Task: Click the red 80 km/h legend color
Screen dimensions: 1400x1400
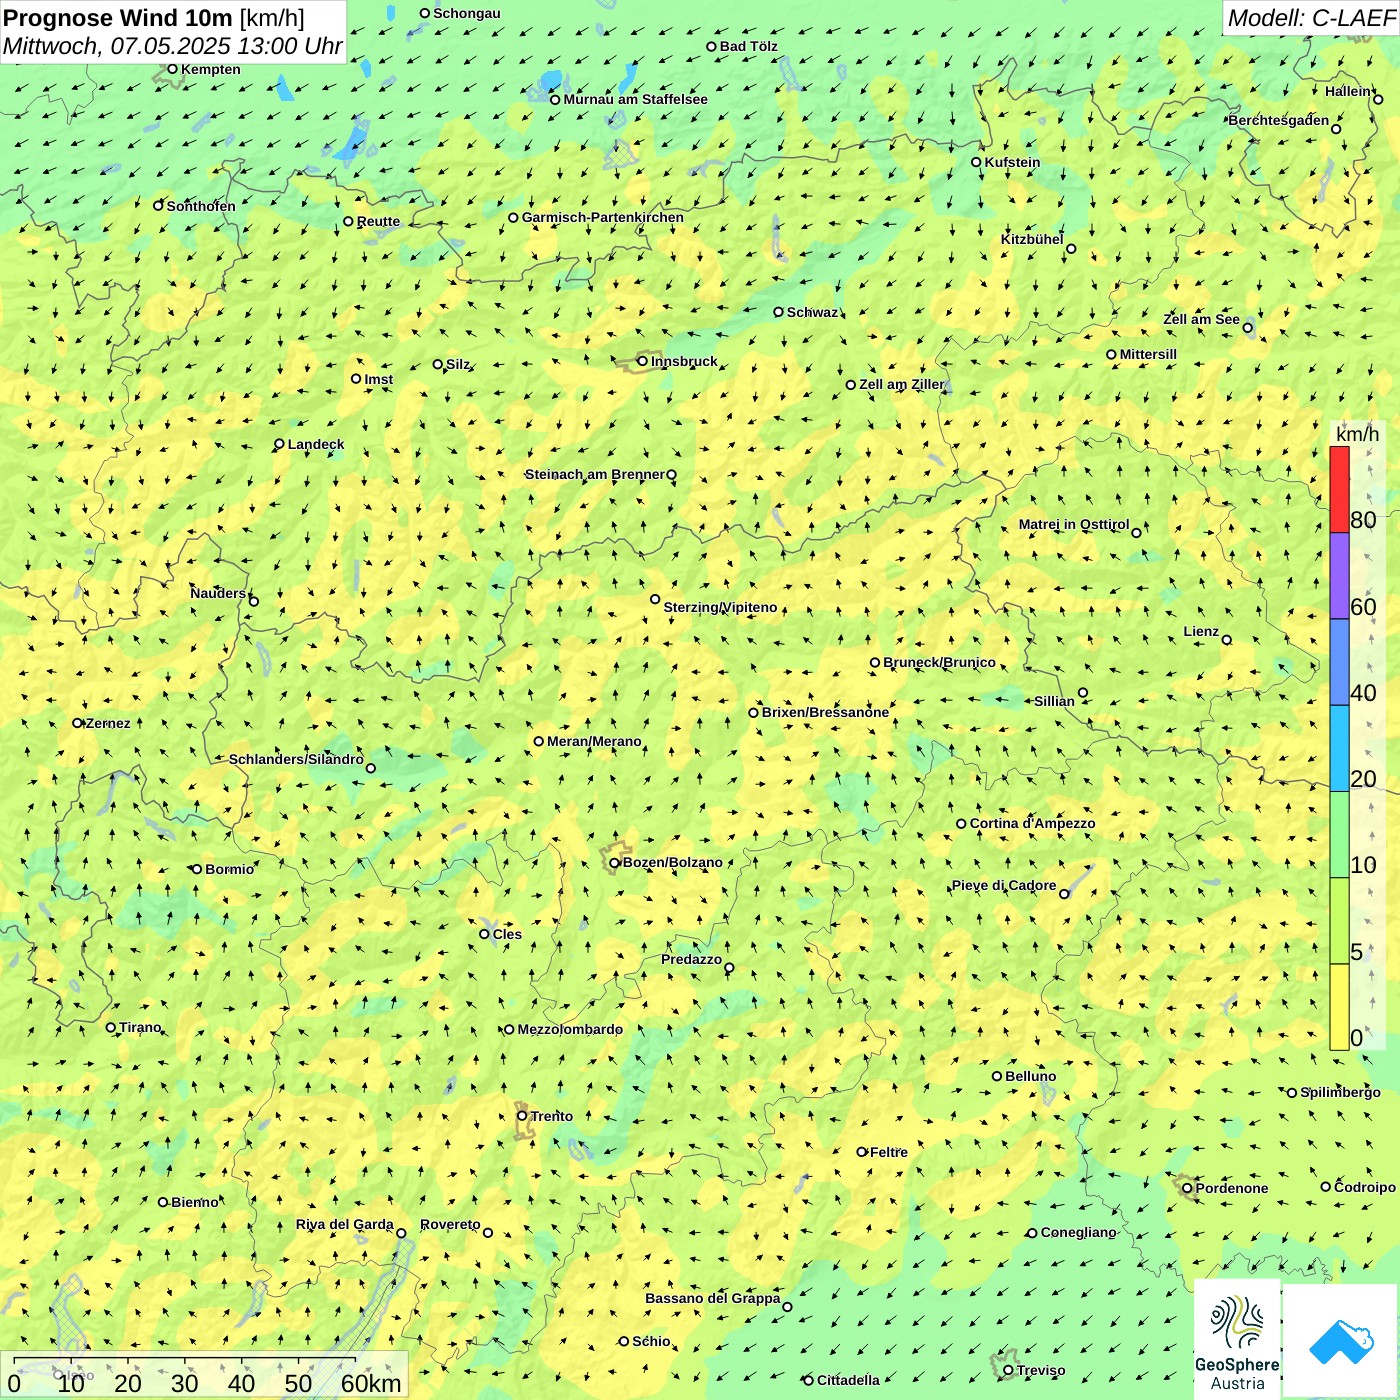Action: pyautogui.click(x=1339, y=489)
